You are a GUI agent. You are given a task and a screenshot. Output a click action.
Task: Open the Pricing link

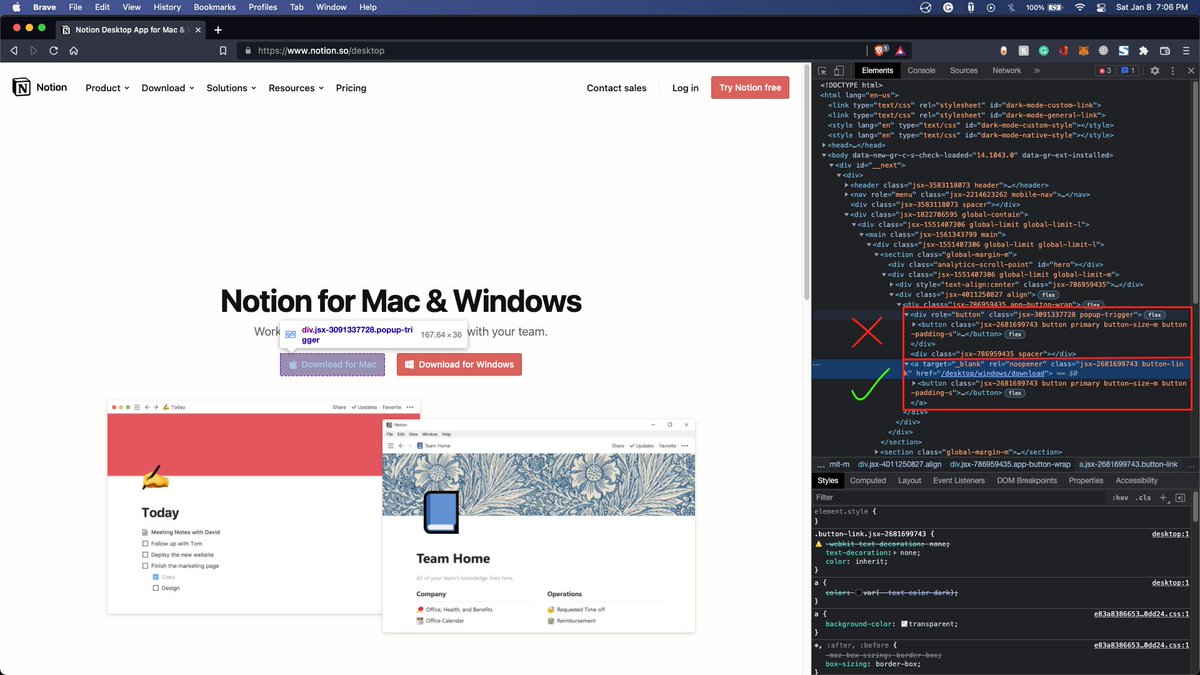pyautogui.click(x=351, y=88)
